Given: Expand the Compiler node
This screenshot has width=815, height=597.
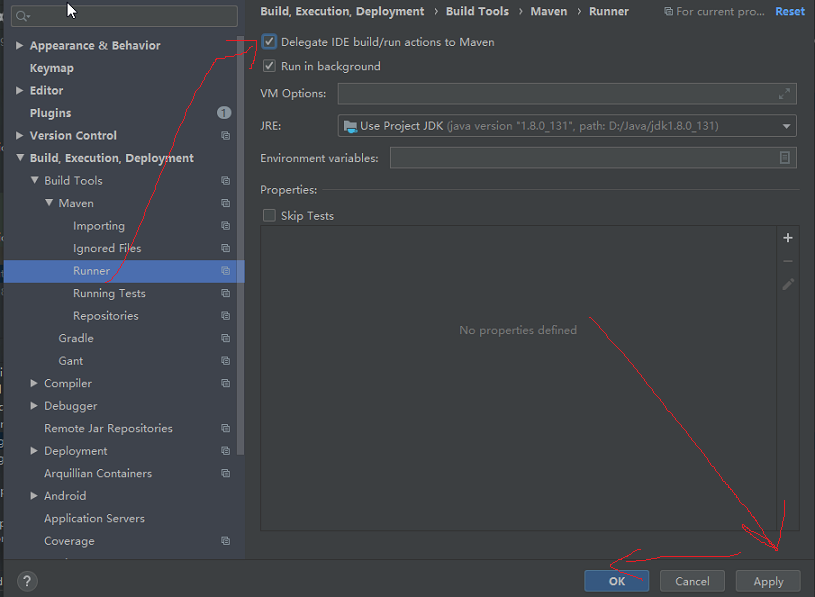Looking at the screenshot, I should 34,383.
